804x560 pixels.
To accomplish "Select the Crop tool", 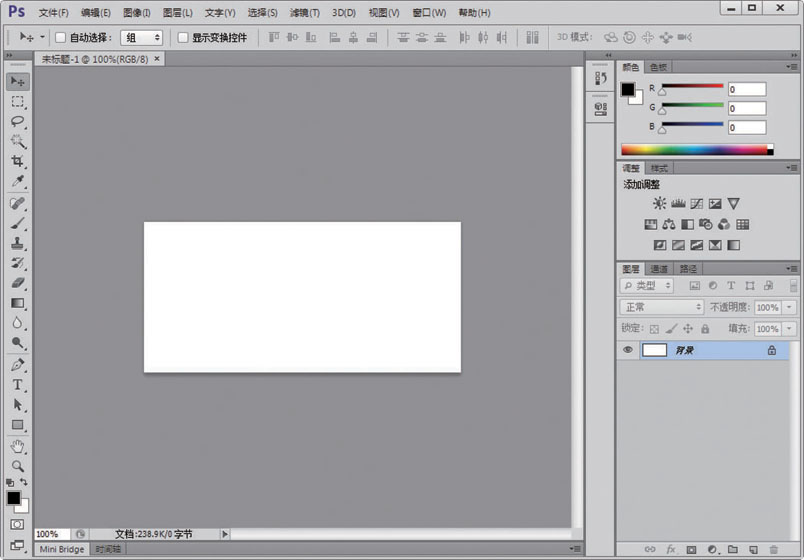I will coord(17,161).
